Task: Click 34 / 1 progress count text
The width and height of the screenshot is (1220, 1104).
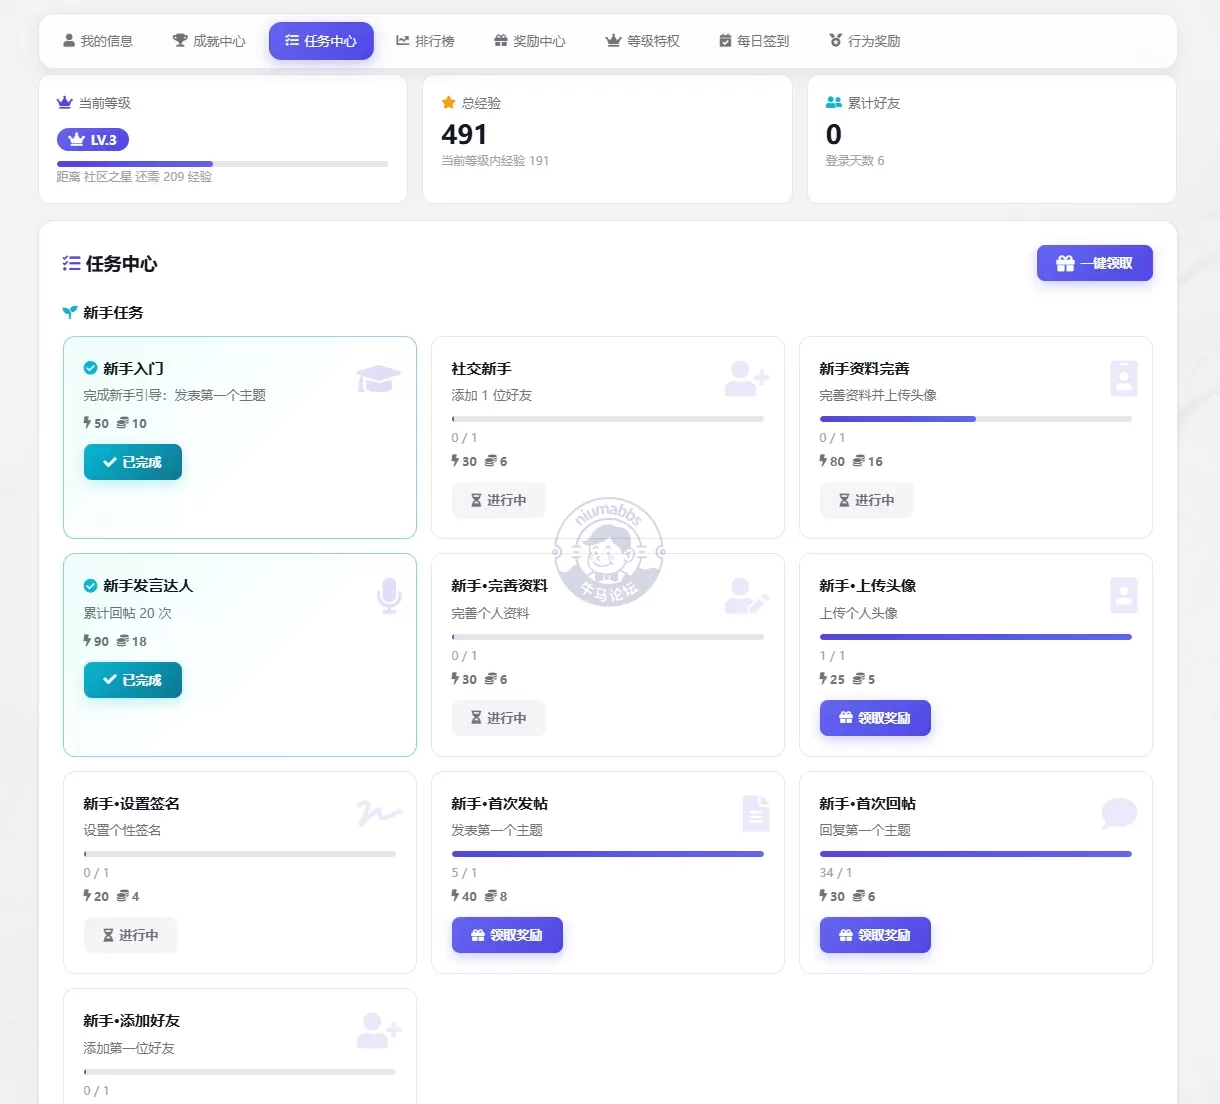Action: coord(836,873)
